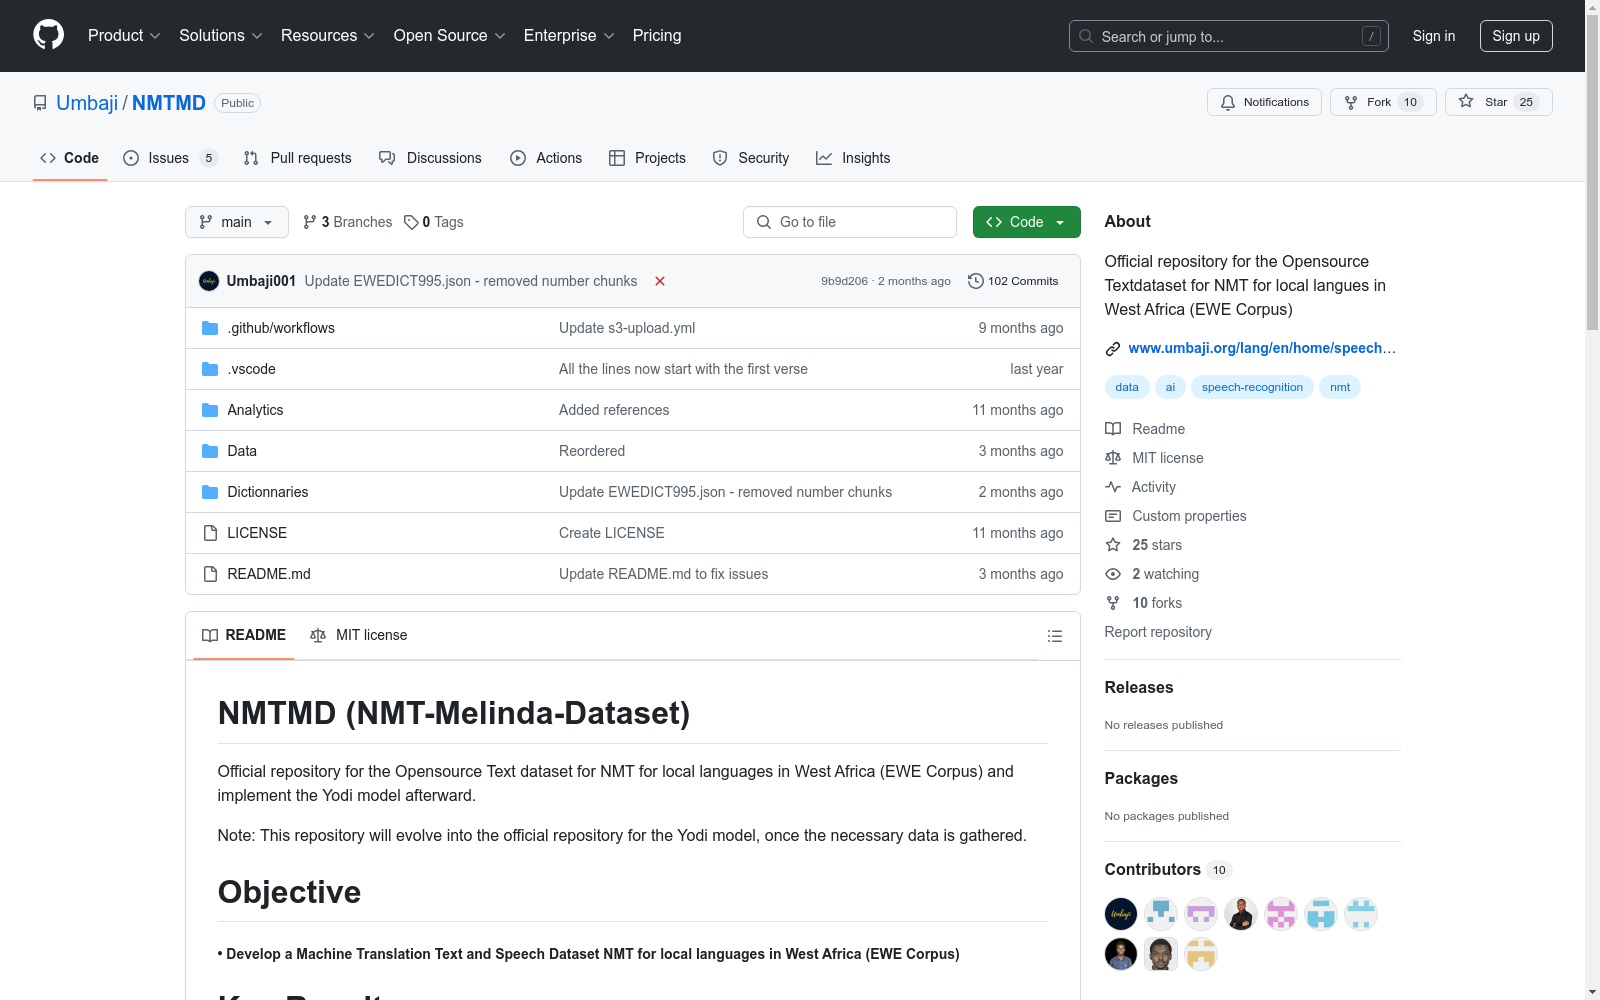This screenshot has height=1000, width=1600.
Task: Open the green Code dropdown button
Action: pos(1027,222)
